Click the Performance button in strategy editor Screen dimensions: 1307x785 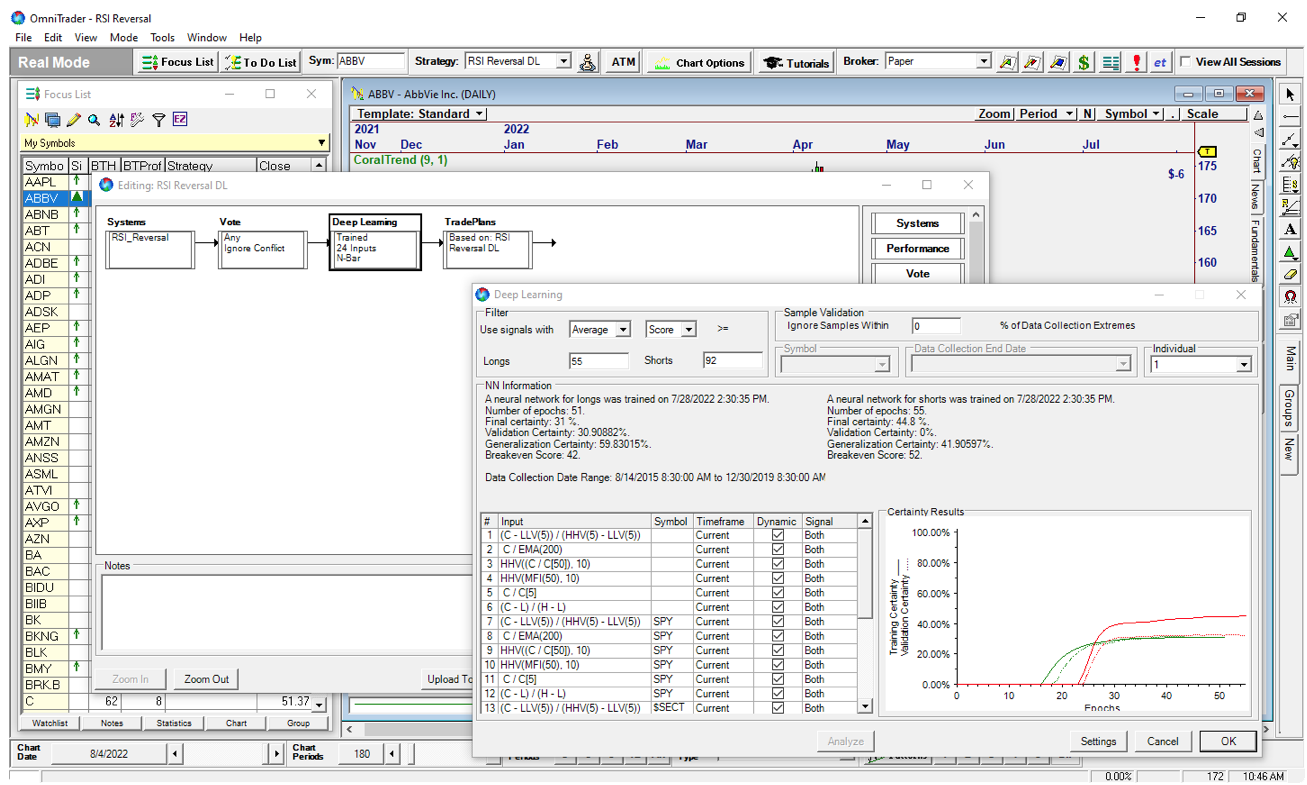917,248
